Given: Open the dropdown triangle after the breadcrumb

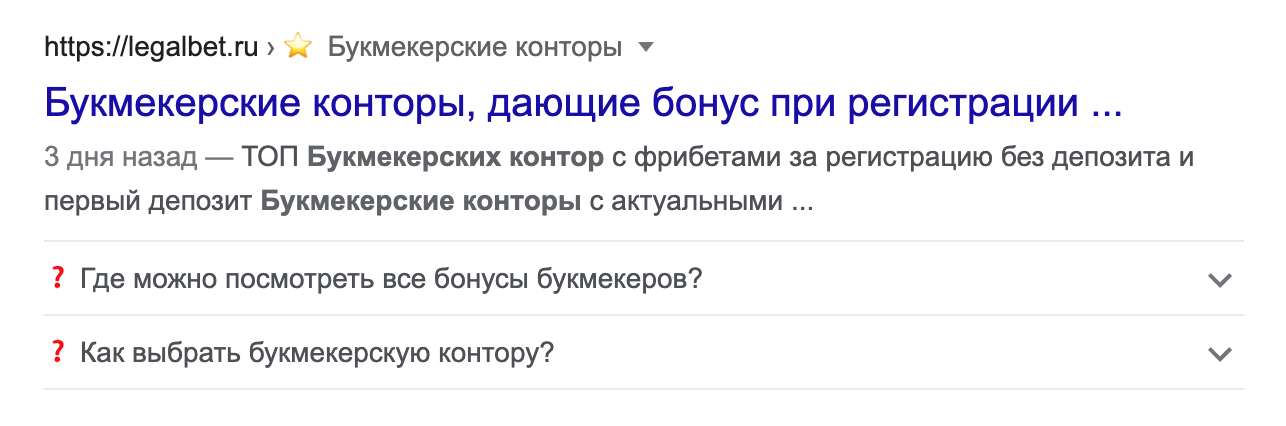Looking at the screenshot, I should tap(646, 47).
